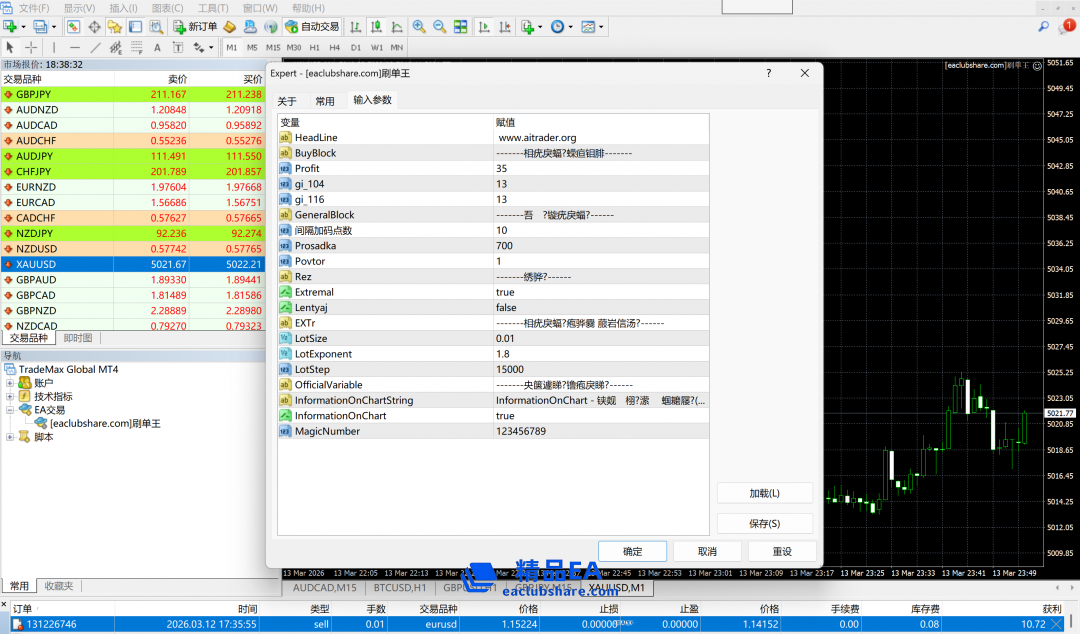Click the zoom in magnifier icon
Screen dimensions: 1080x634
pos(419,27)
